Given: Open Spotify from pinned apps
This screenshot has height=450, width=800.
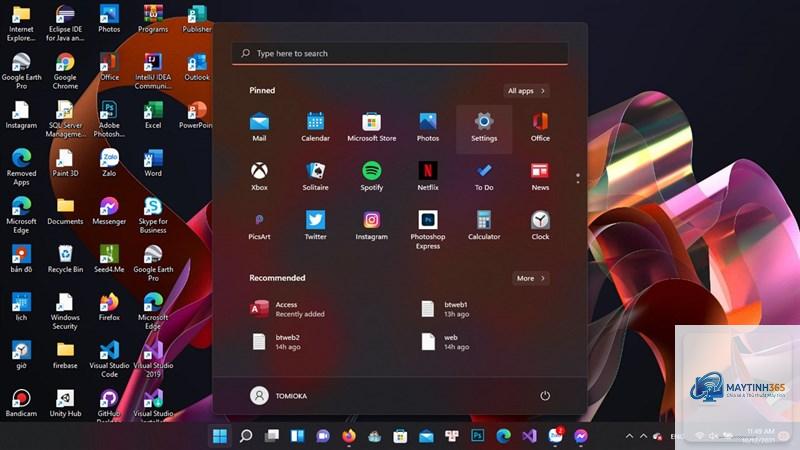Looking at the screenshot, I should click(x=371, y=176).
